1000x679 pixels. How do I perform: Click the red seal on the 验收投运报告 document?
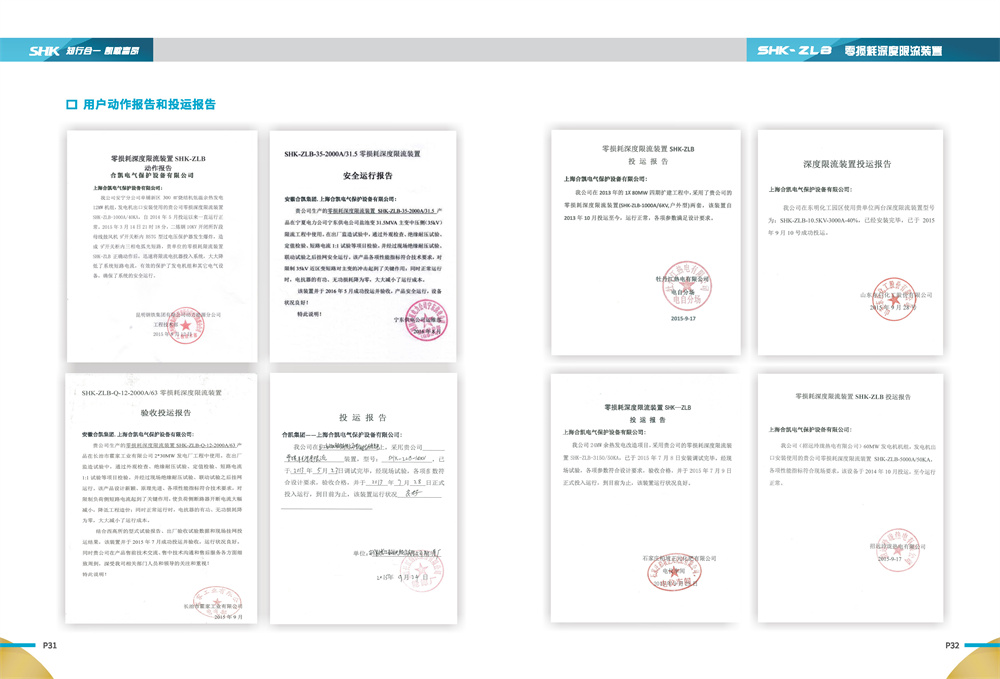[217, 602]
